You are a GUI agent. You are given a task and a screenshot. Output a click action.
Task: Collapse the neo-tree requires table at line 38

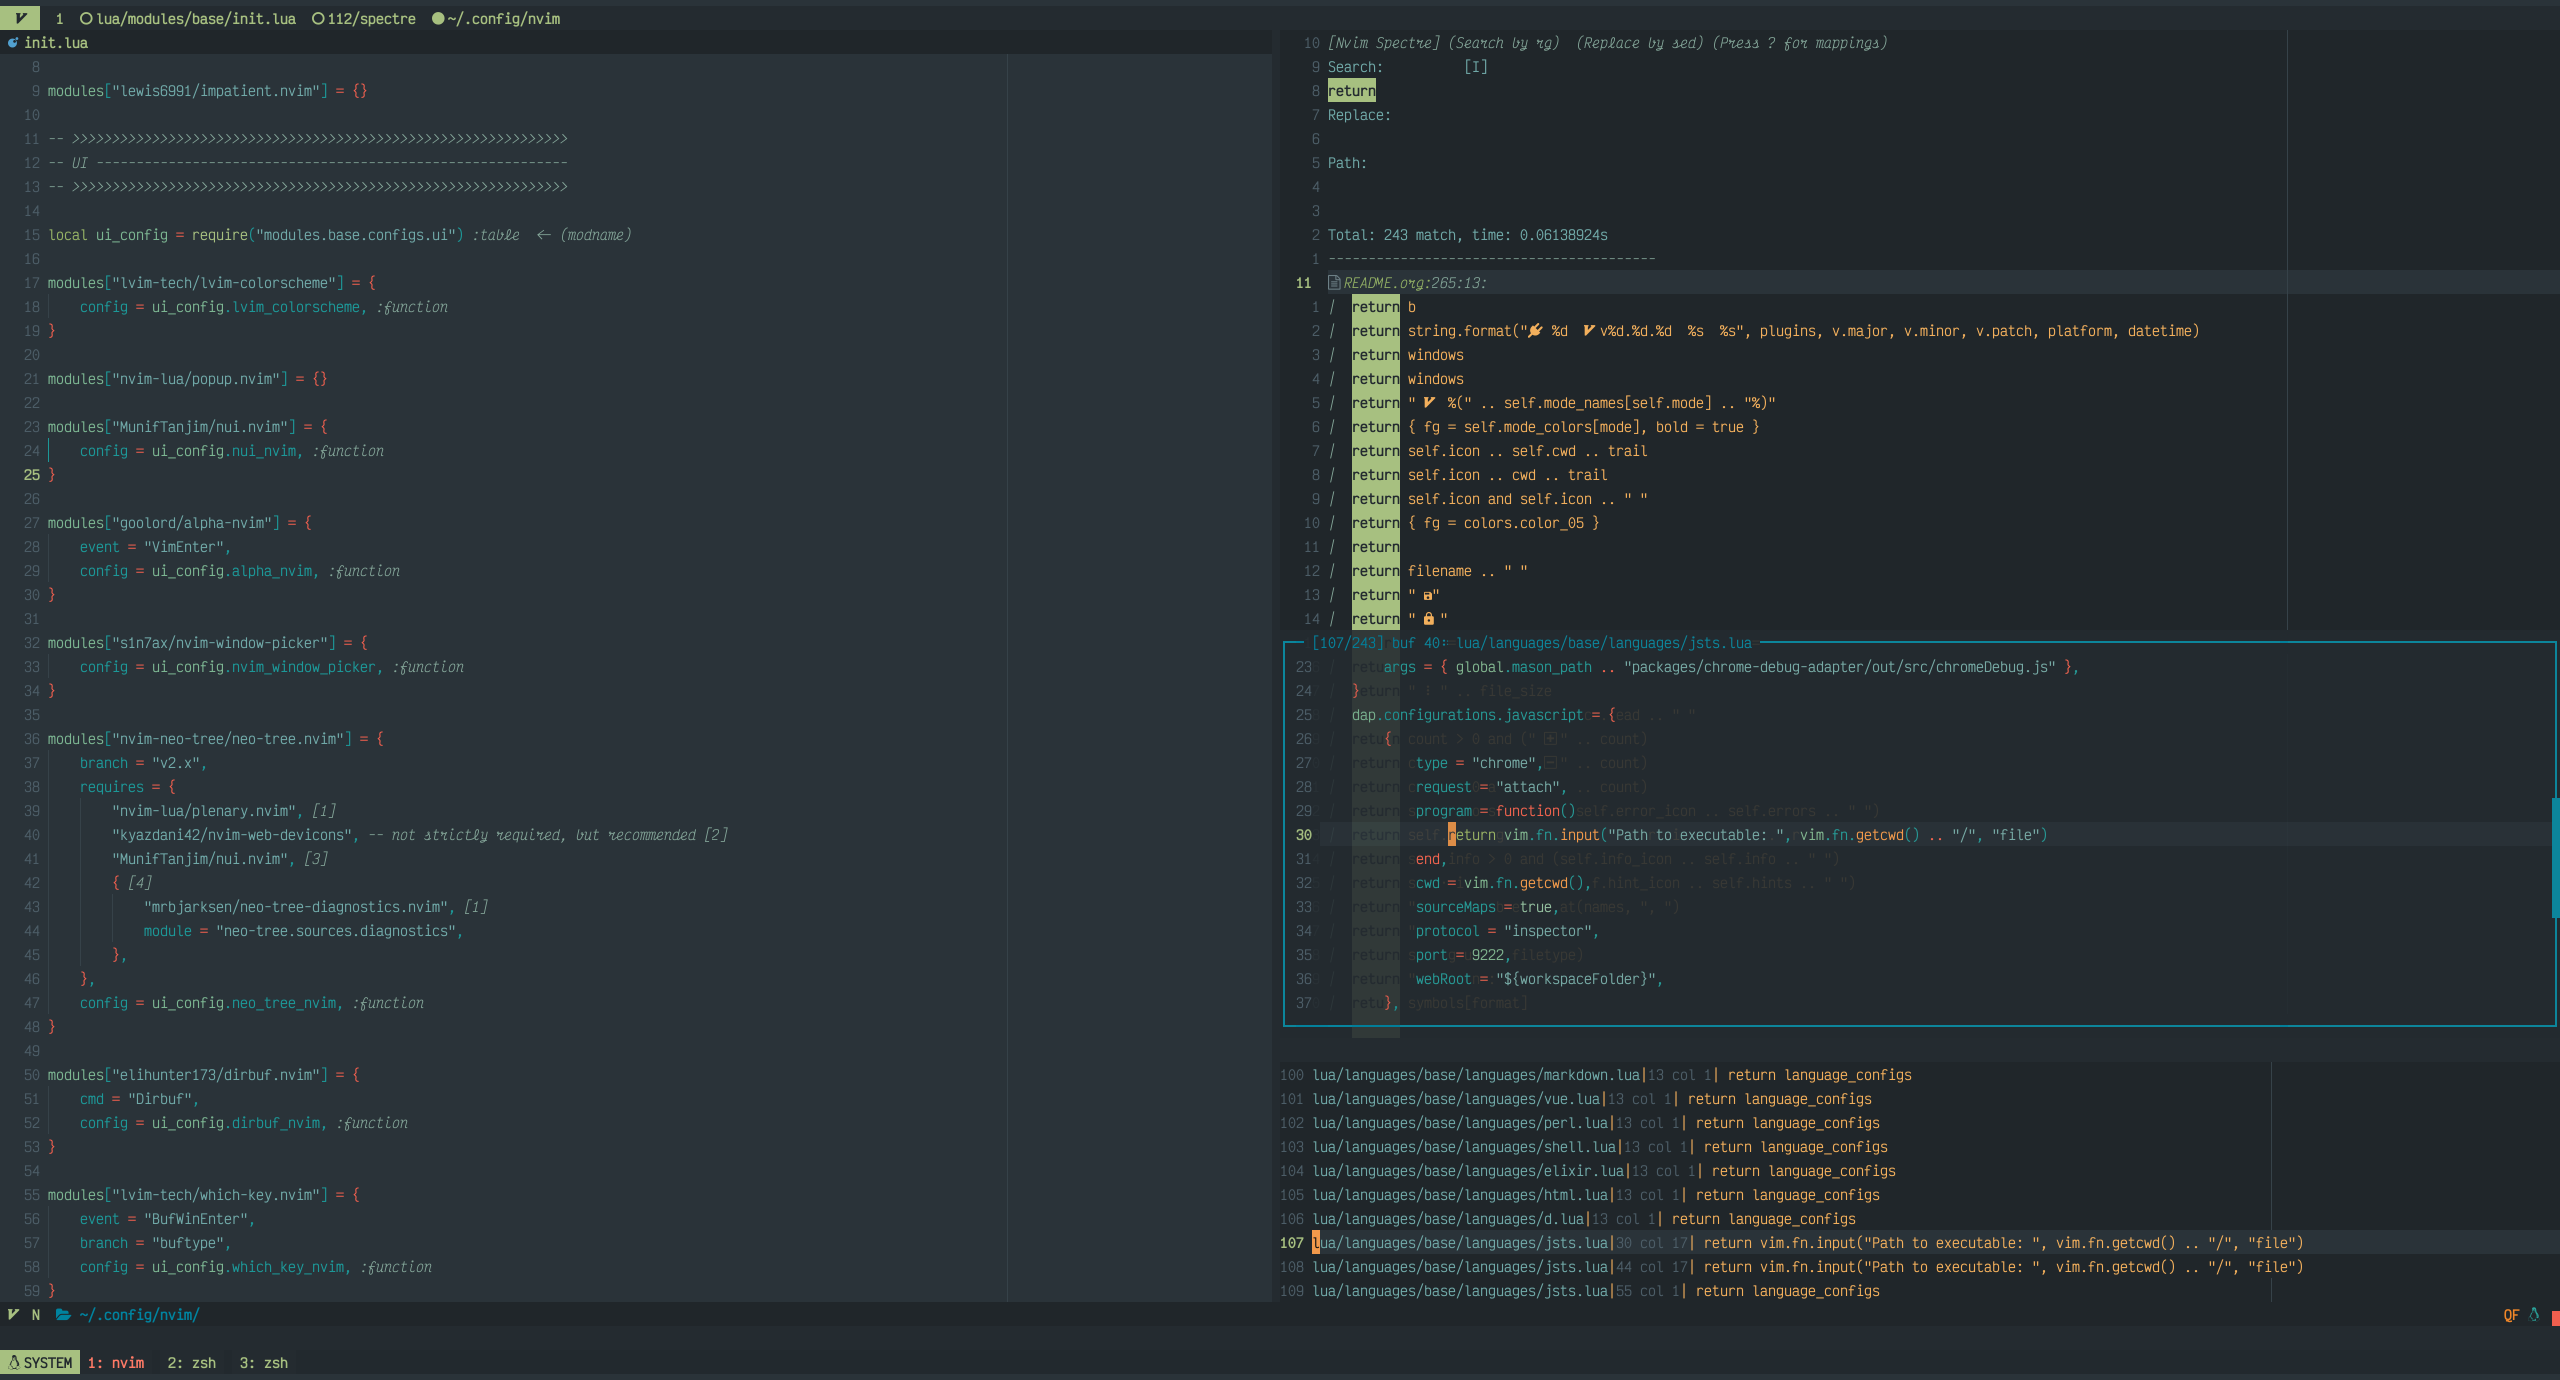[x=127, y=787]
